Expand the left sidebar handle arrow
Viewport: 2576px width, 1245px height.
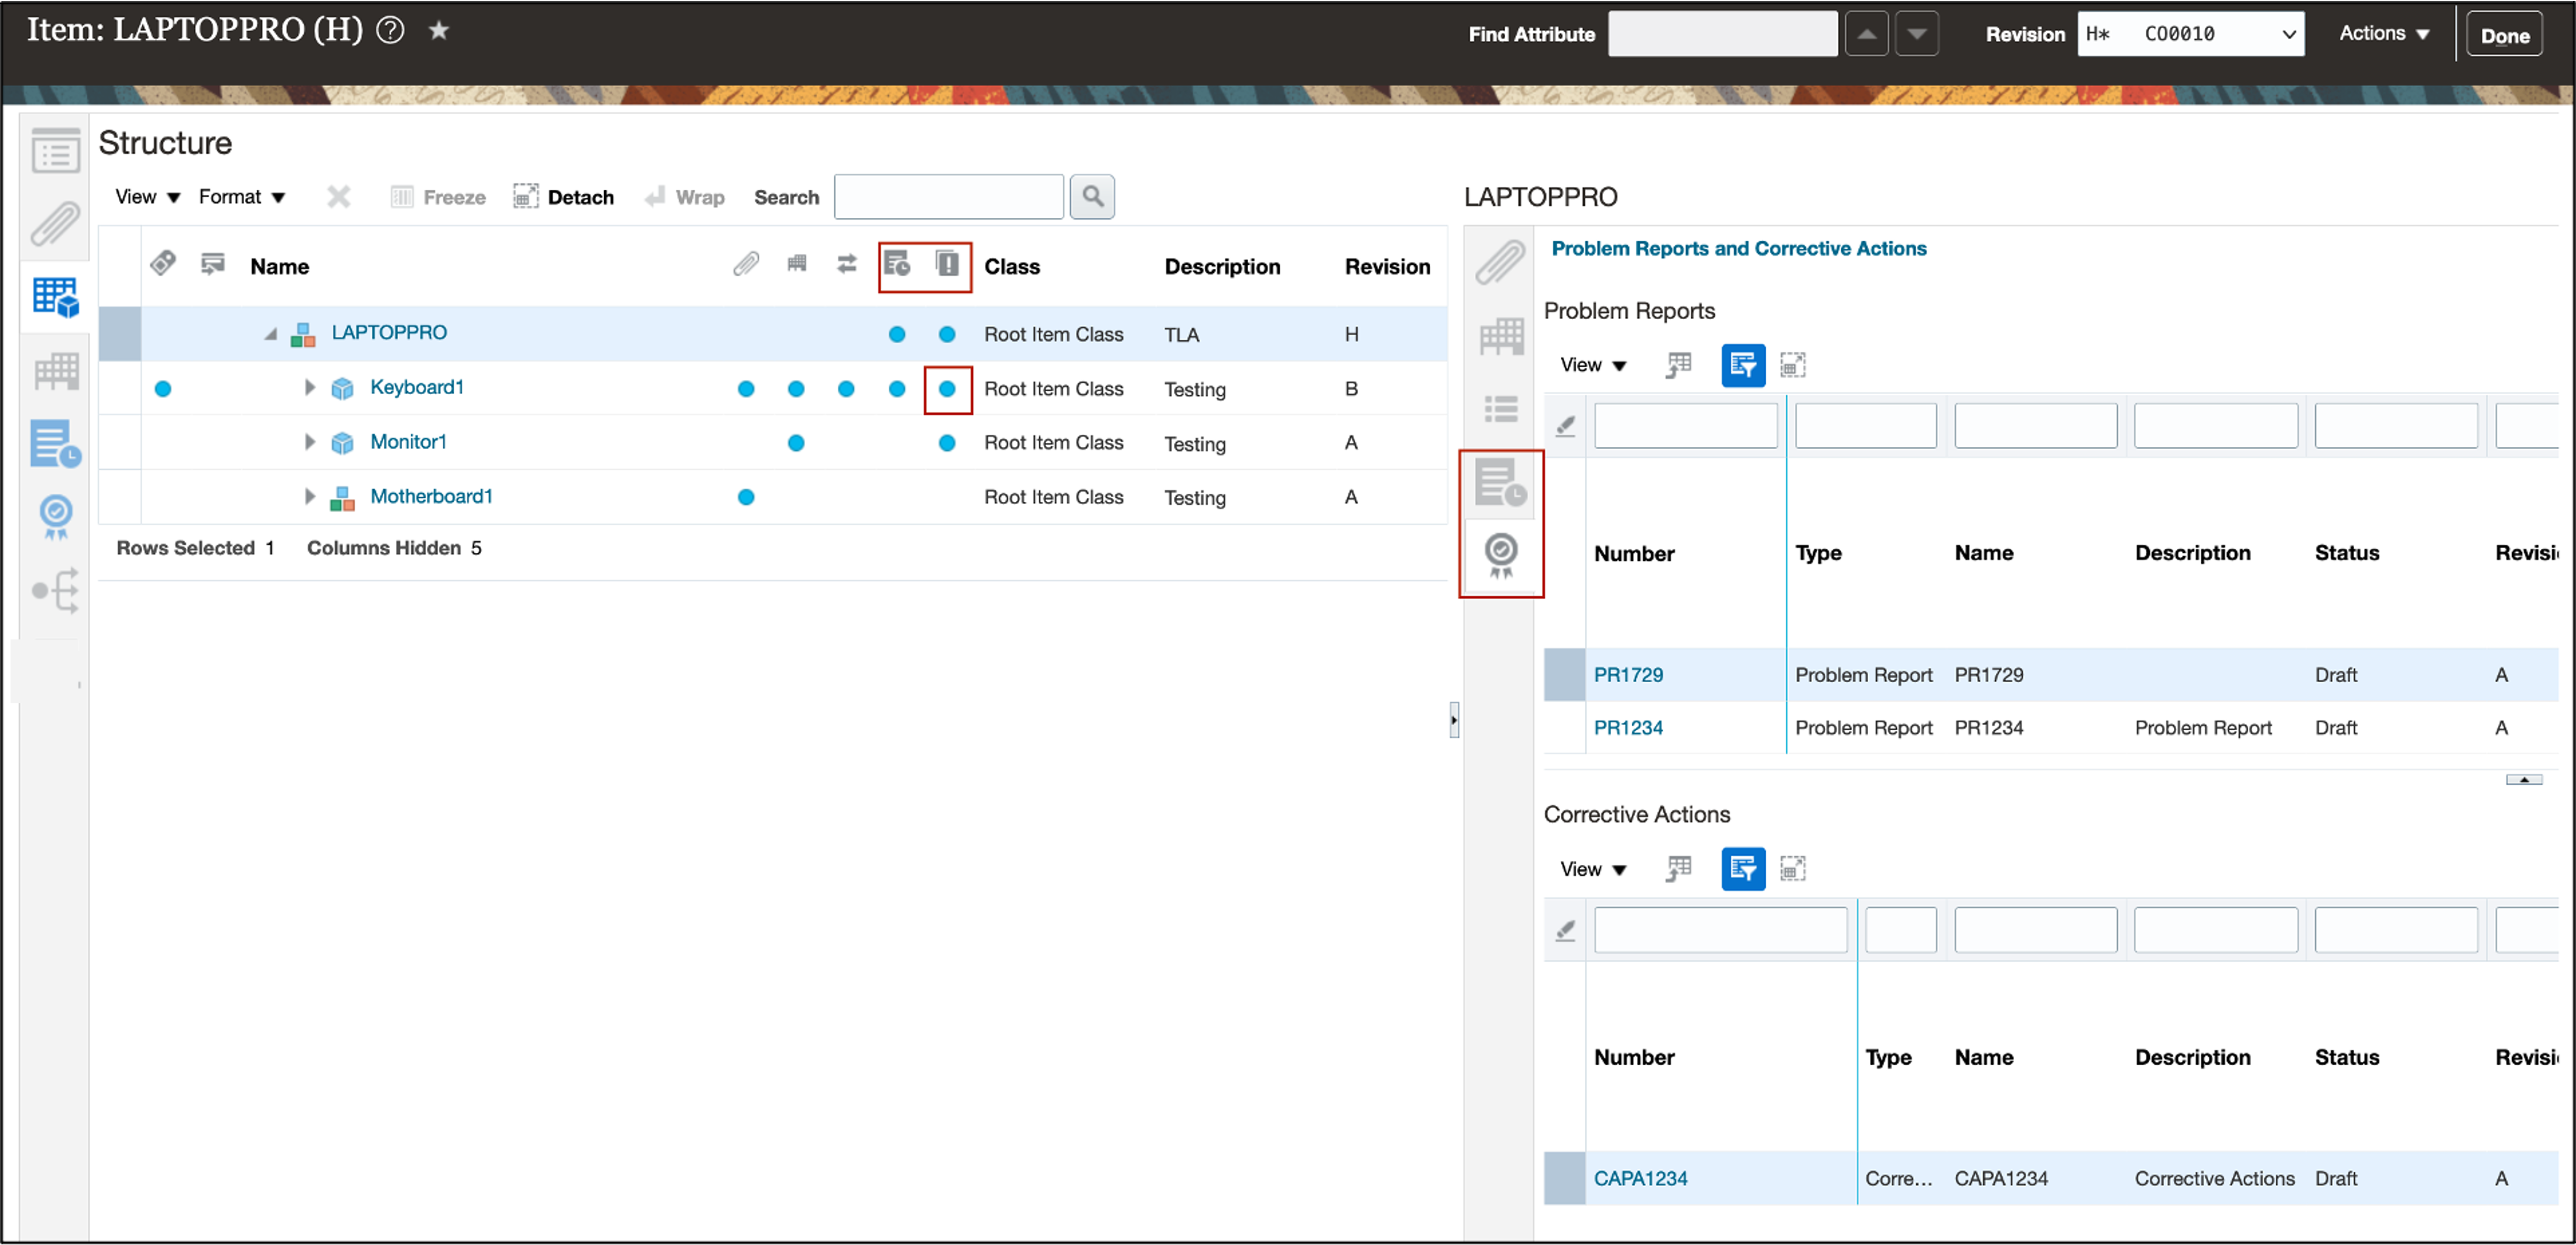pos(79,685)
